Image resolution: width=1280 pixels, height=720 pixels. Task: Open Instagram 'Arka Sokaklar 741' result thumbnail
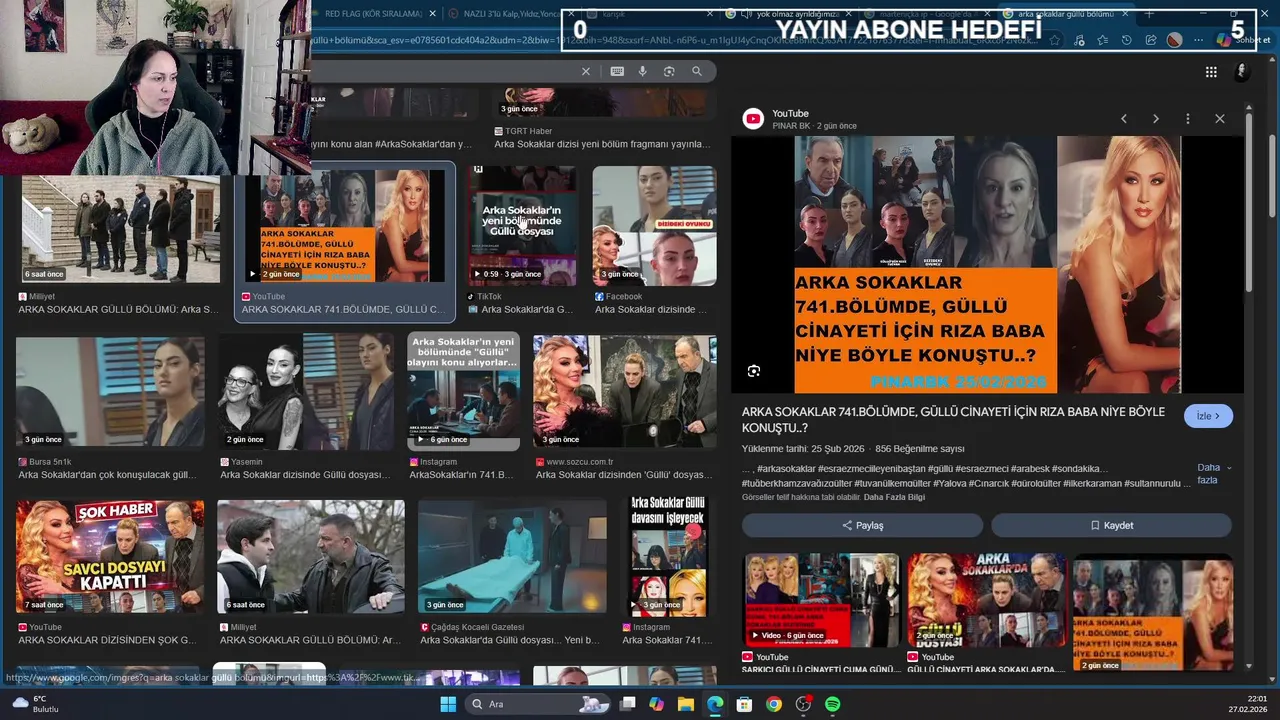[669, 556]
